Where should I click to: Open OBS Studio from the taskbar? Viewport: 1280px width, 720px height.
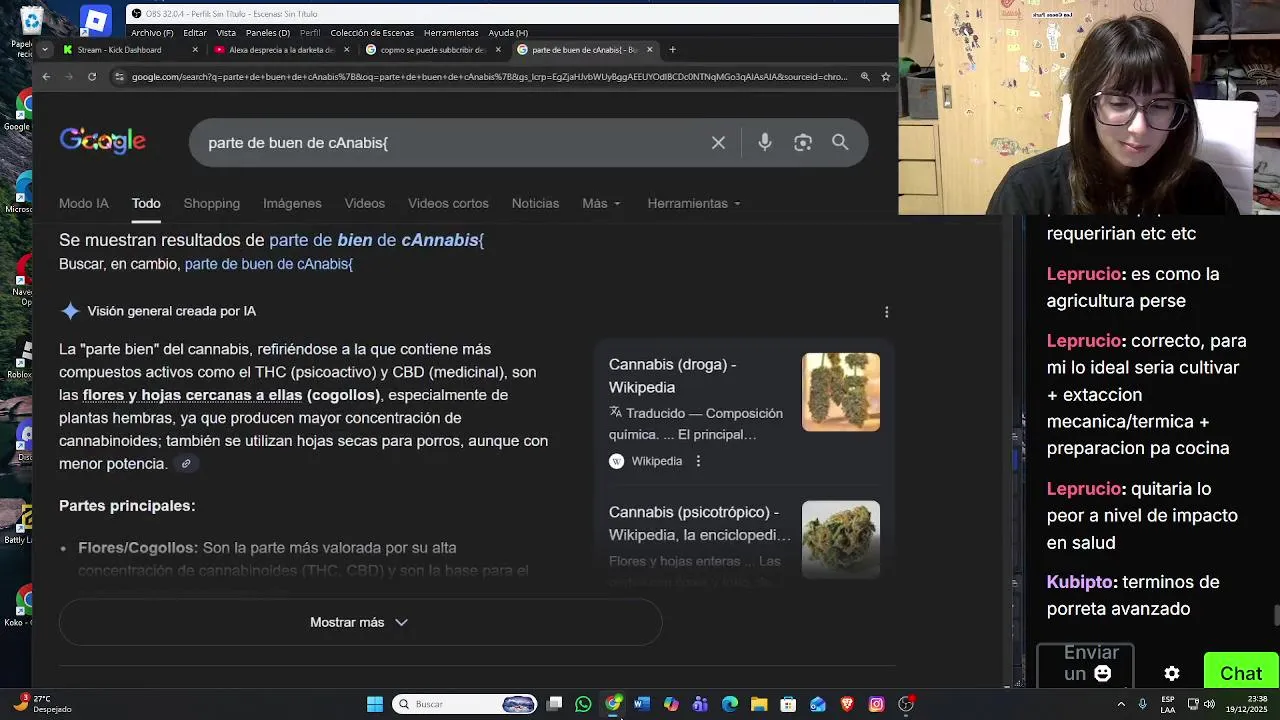click(x=906, y=704)
